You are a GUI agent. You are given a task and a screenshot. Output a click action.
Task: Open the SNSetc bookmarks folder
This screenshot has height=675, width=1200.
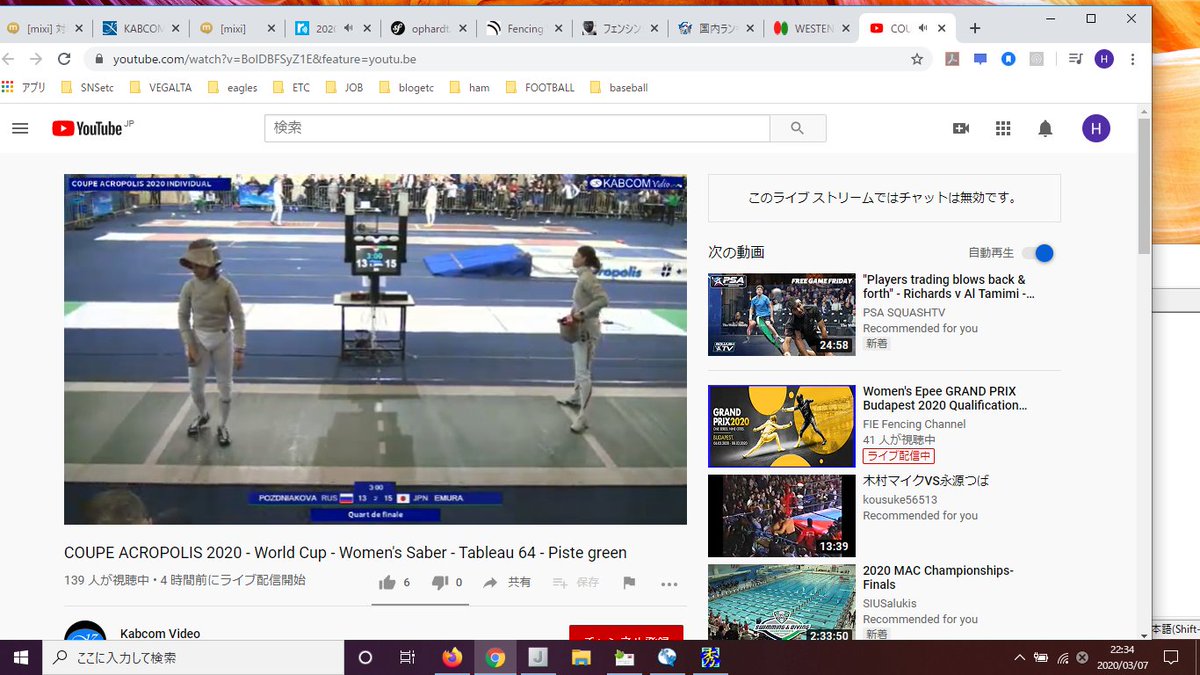pyautogui.click(x=87, y=88)
